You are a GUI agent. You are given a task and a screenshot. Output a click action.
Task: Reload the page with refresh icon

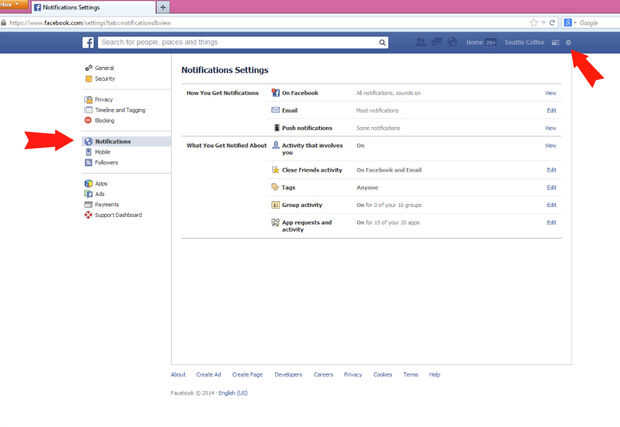click(552, 23)
